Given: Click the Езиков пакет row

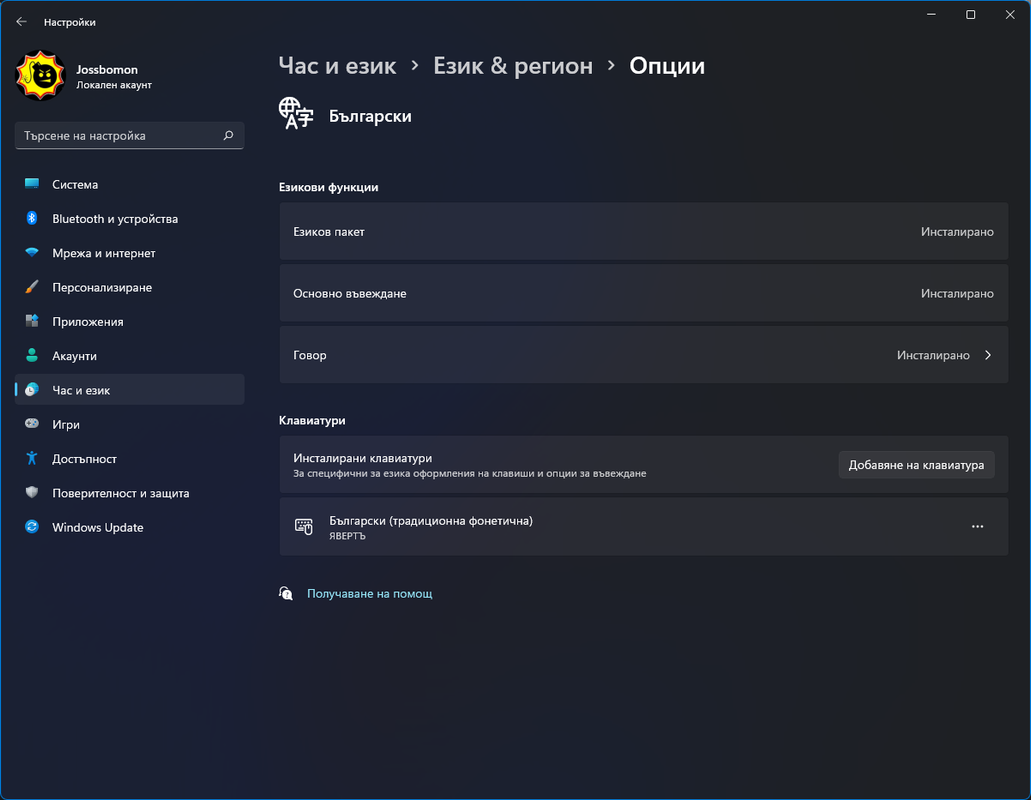Looking at the screenshot, I should (x=644, y=231).
